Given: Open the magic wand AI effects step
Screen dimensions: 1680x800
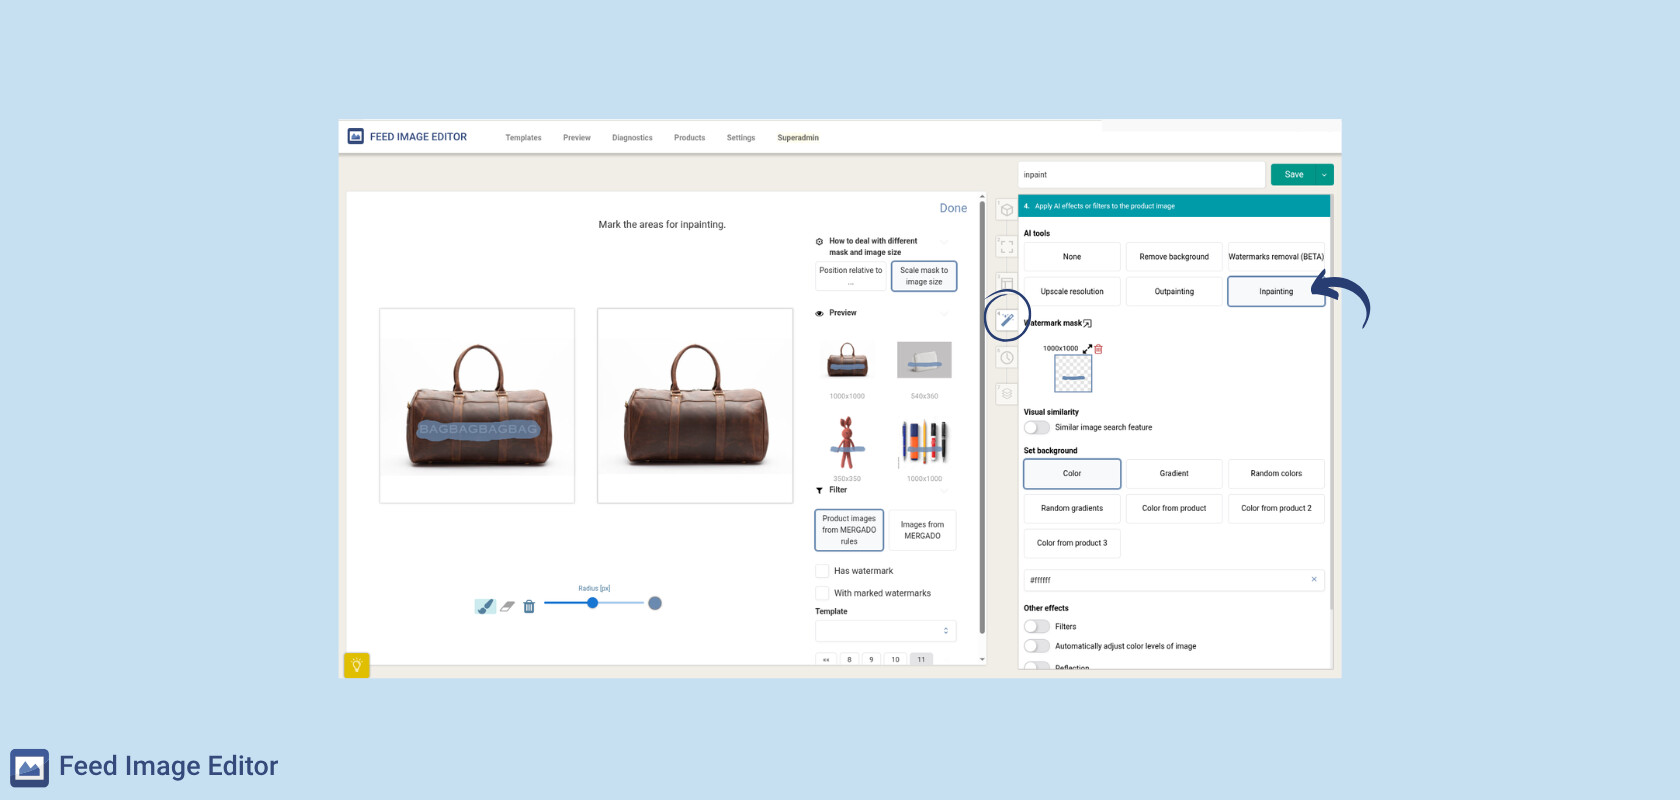Looking at the screenshot, I should tap(1007, 320).
